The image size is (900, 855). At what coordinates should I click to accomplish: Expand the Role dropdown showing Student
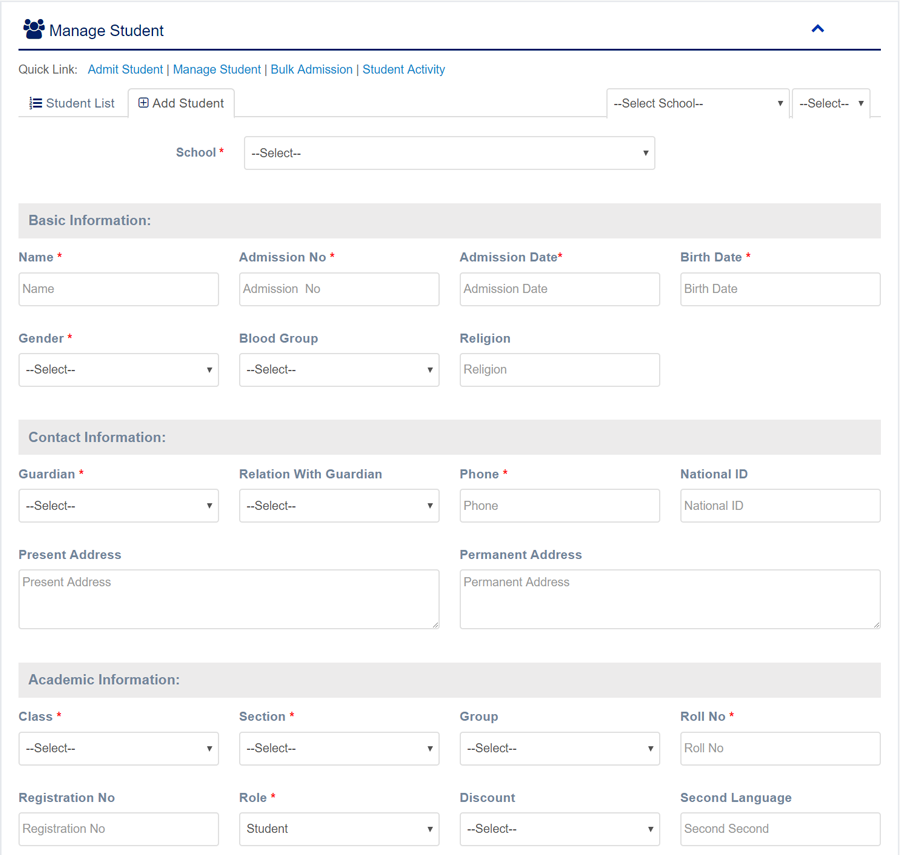(339, 829)
